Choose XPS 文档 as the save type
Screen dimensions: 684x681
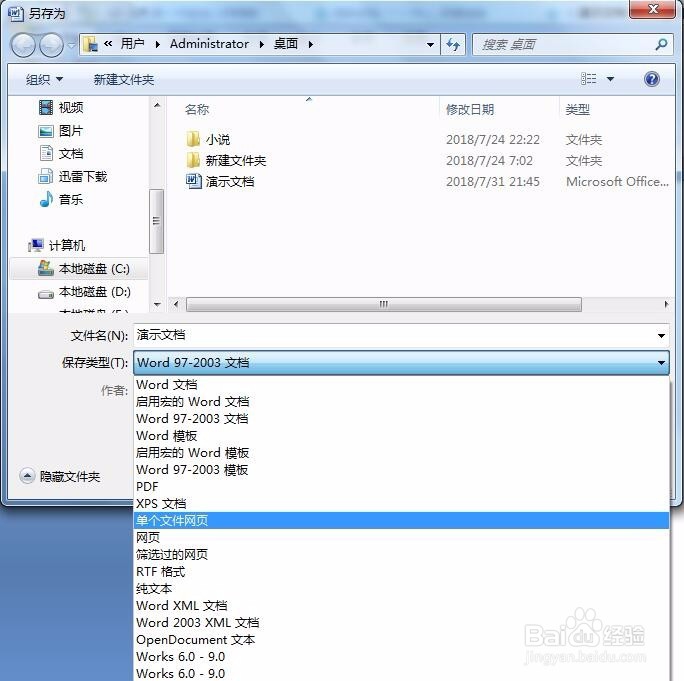401,504
